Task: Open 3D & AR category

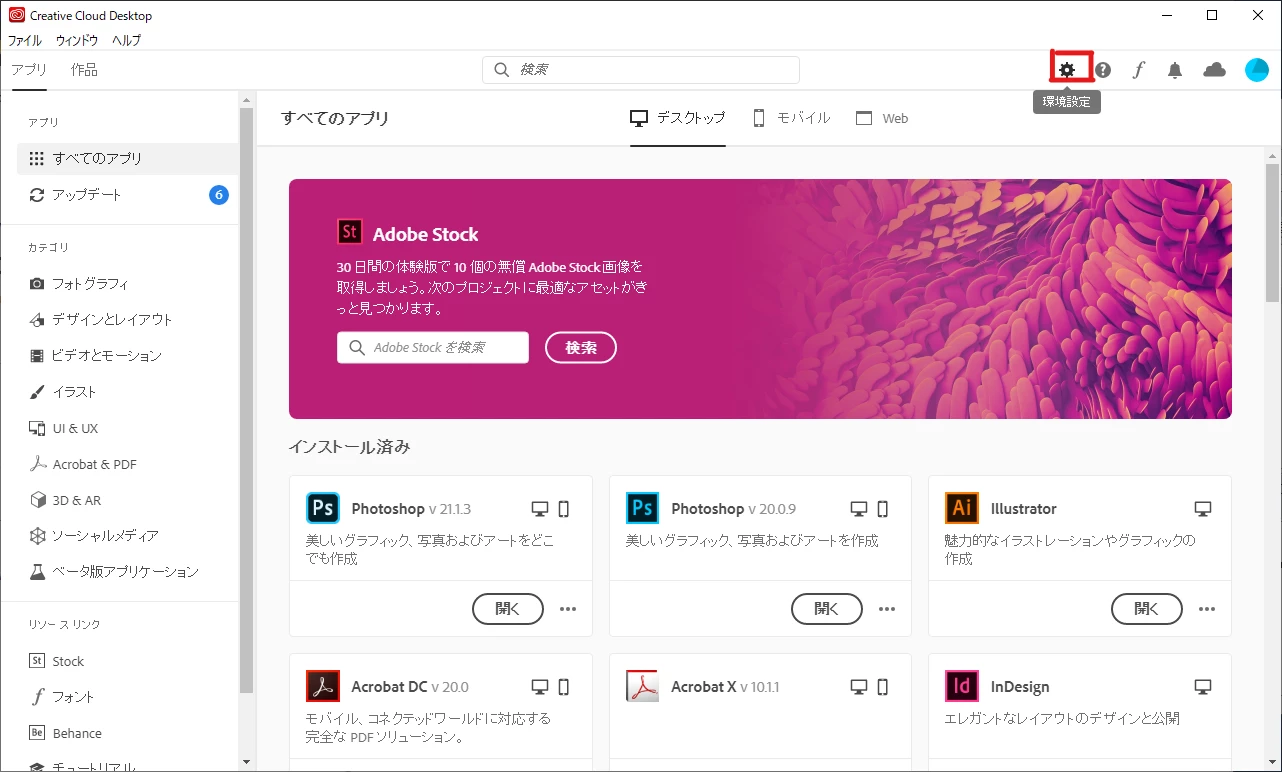Action: click(x=128, y=500)
